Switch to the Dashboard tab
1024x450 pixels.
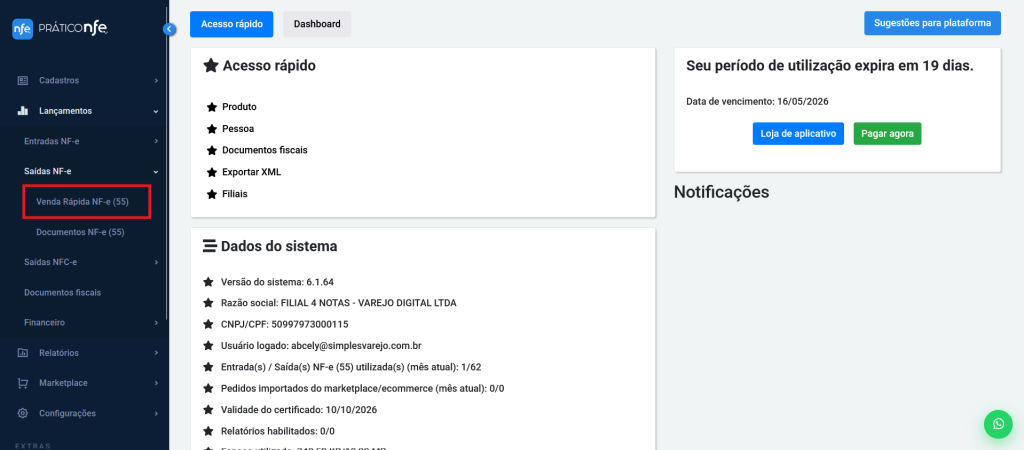pos(316,23)
